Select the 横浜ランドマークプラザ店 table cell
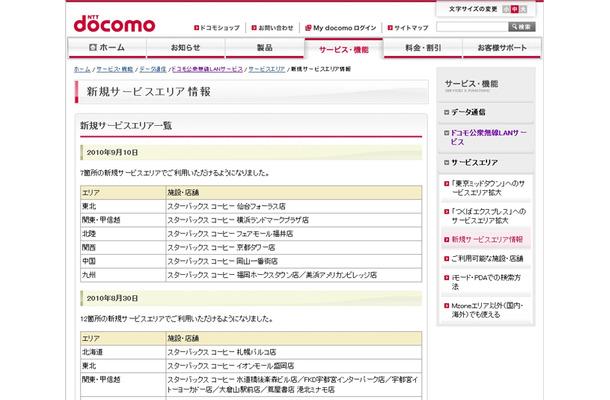This screenshot has width=610, height=400. coord(294,220)
